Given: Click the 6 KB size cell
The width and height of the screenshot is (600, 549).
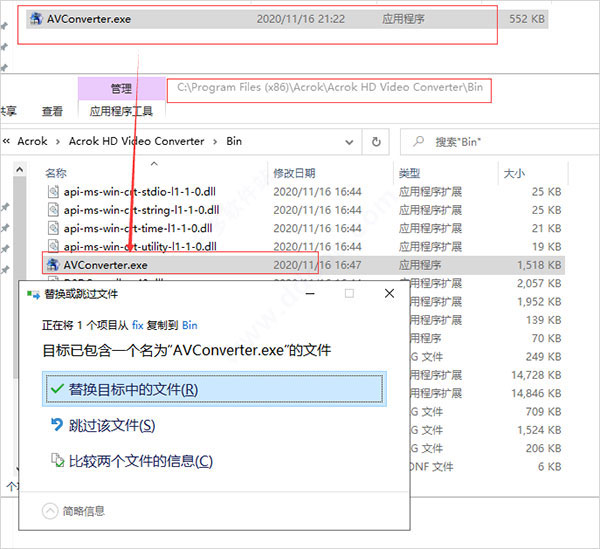Looking at the screenshot, I should pos(550,467).
